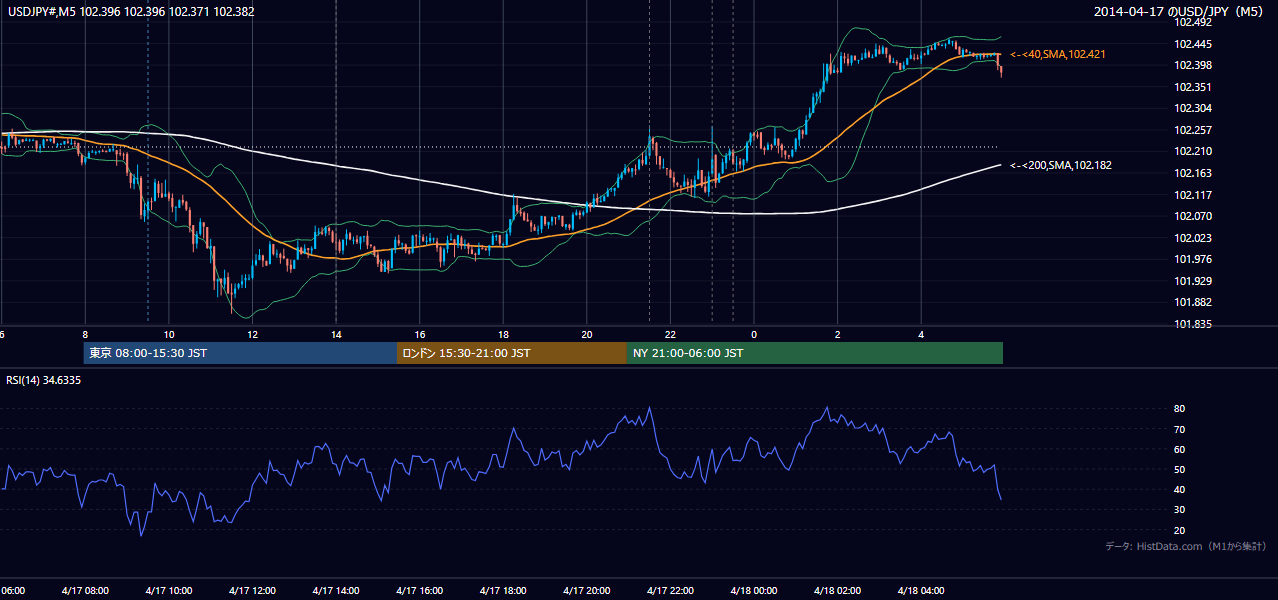Viewport: 1278px width, 600px height.
Task: Click the 4/17 22:00 time axis label
Action: pos(670,590)
